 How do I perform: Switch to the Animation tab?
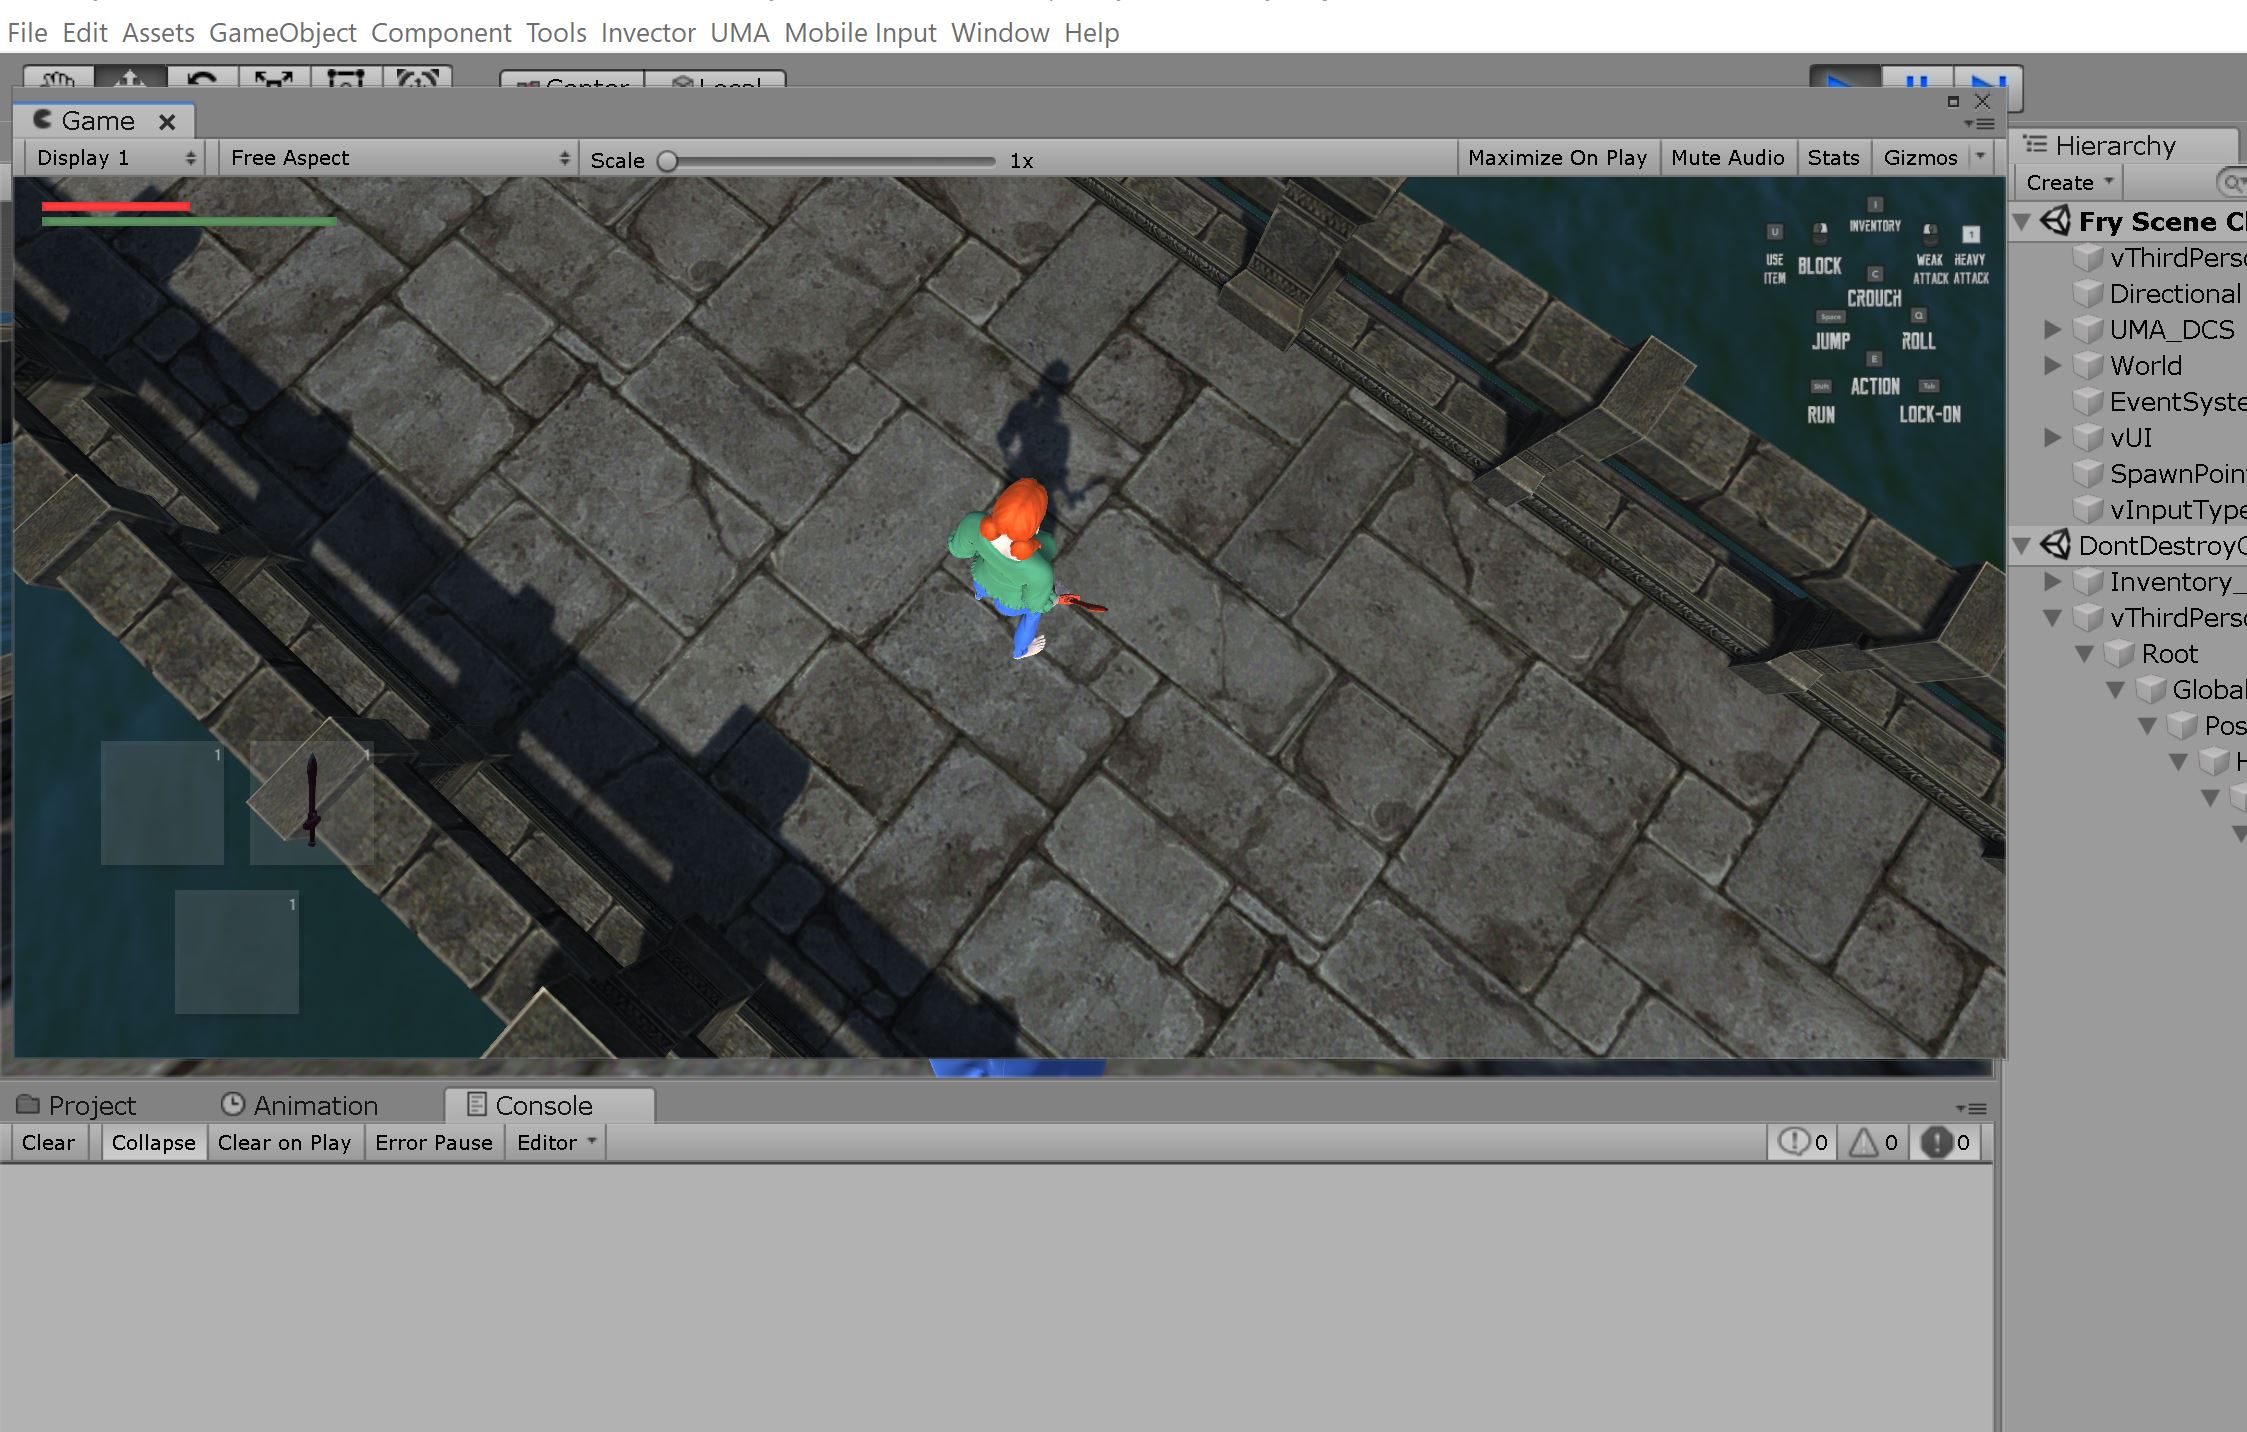299,1105
